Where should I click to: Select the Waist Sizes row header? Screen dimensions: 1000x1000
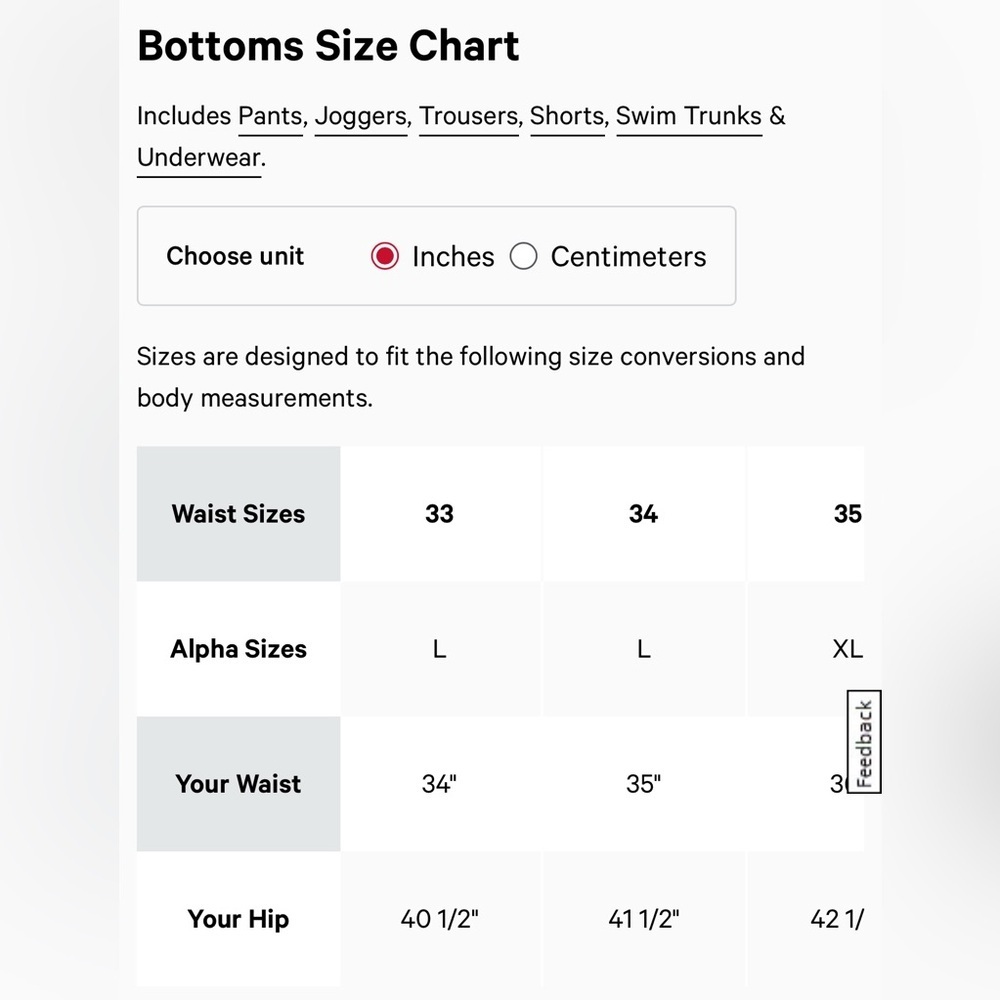239,514
